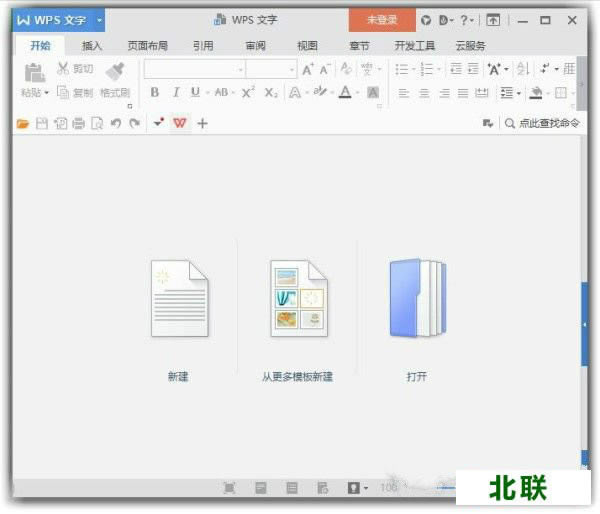Switch to the 页面布局 tab
The height and width of the screenshot is (514, 600).
click(x=147, y=46)
